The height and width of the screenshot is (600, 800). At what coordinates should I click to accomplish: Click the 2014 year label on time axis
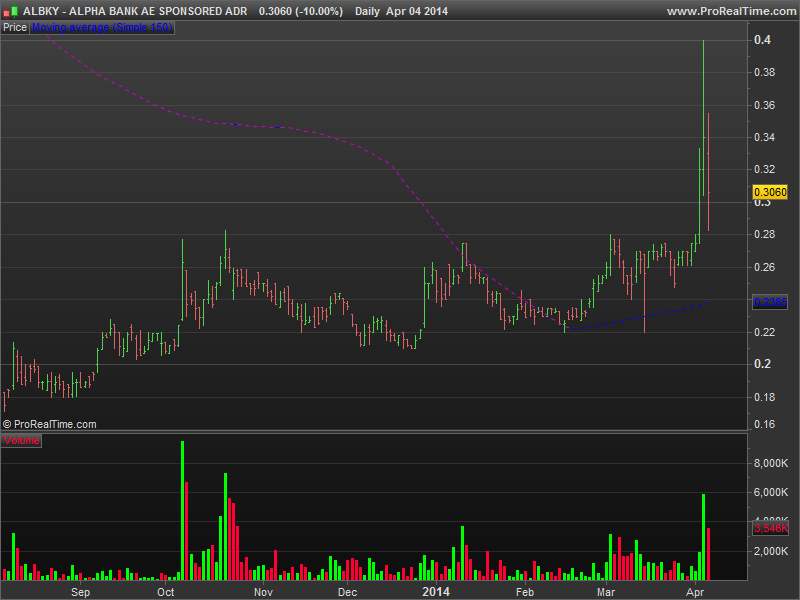coord(436,592)
